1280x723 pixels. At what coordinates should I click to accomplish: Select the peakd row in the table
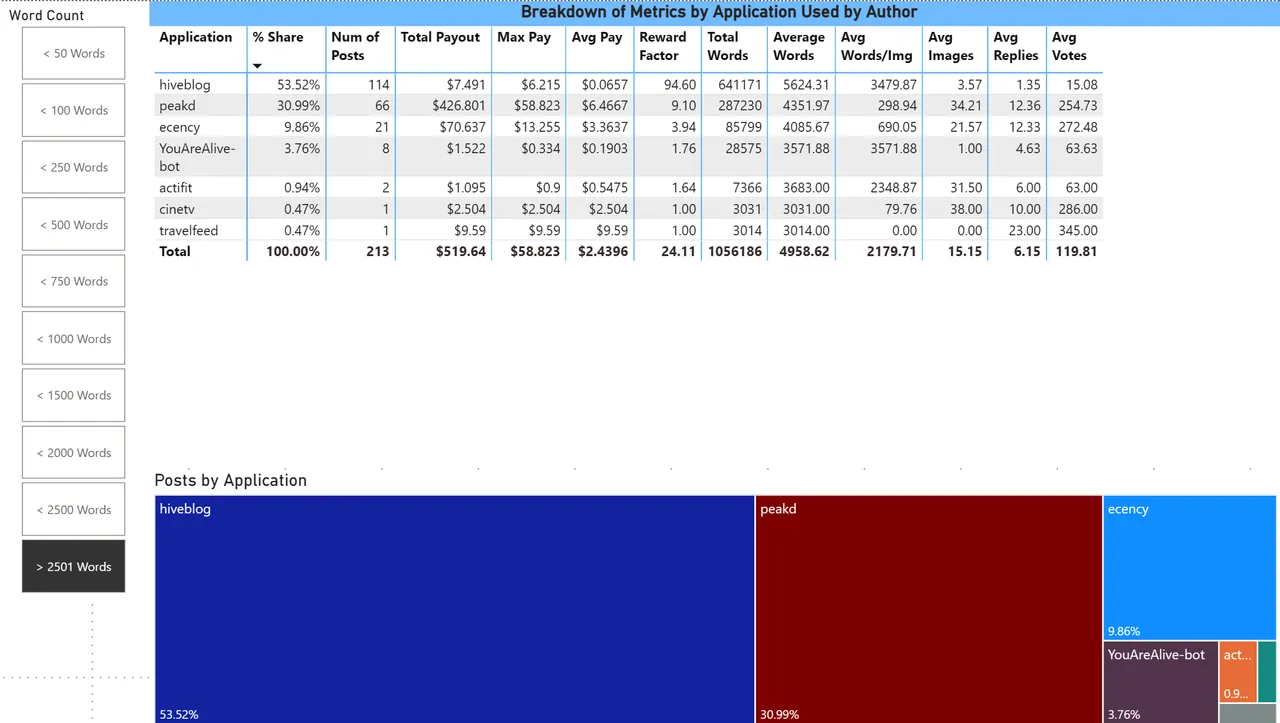click(x=629, y=106)
